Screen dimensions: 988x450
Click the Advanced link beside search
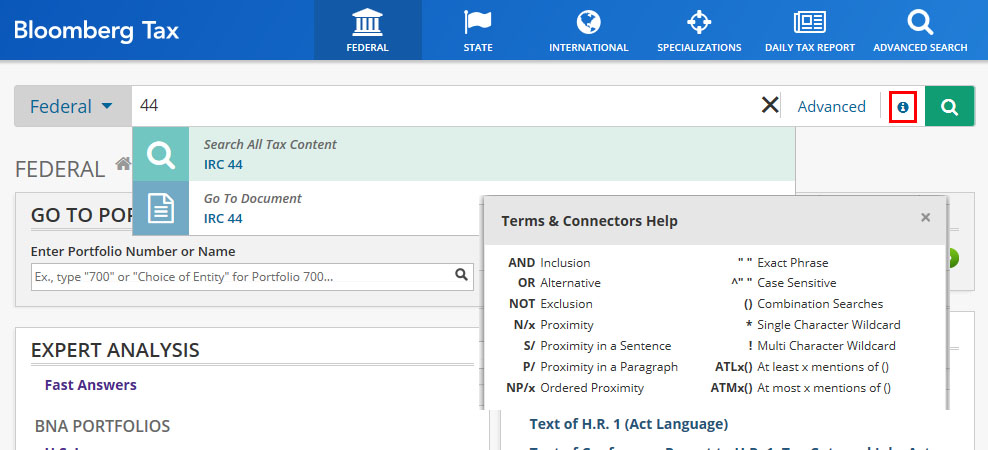(x=831, y=106)
